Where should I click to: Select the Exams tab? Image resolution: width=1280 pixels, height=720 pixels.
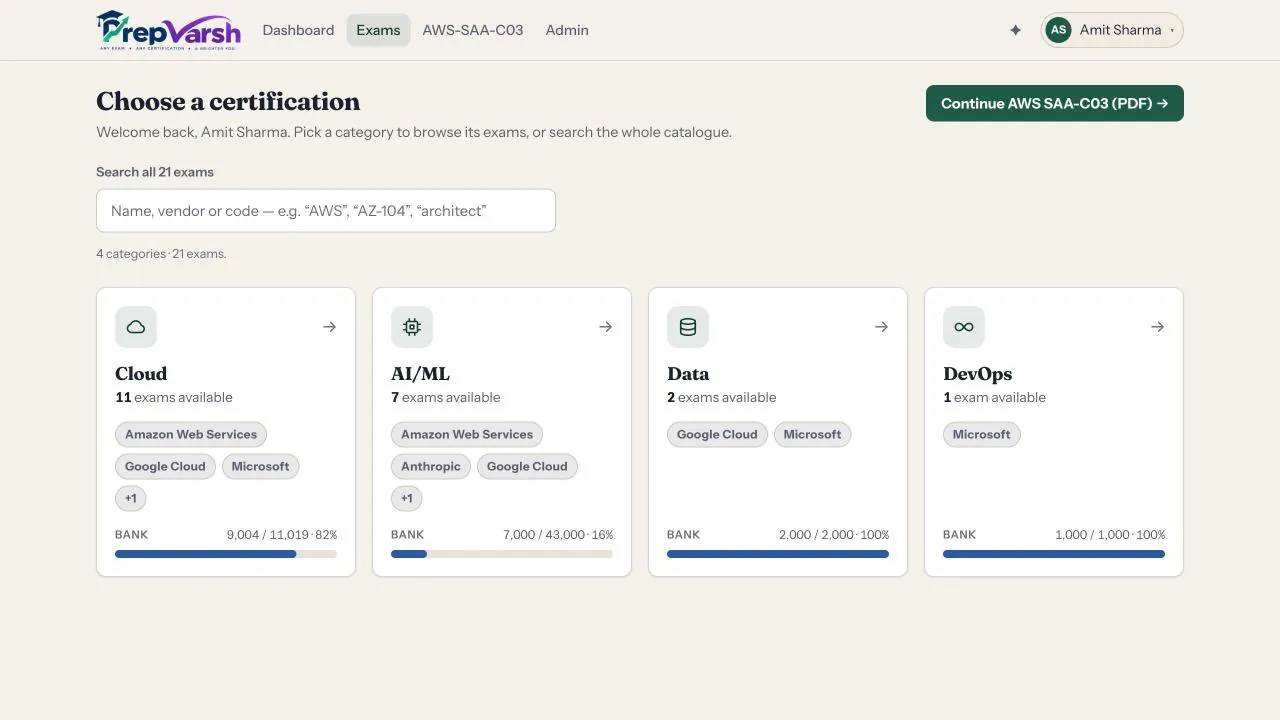click(x=378, y=30)
